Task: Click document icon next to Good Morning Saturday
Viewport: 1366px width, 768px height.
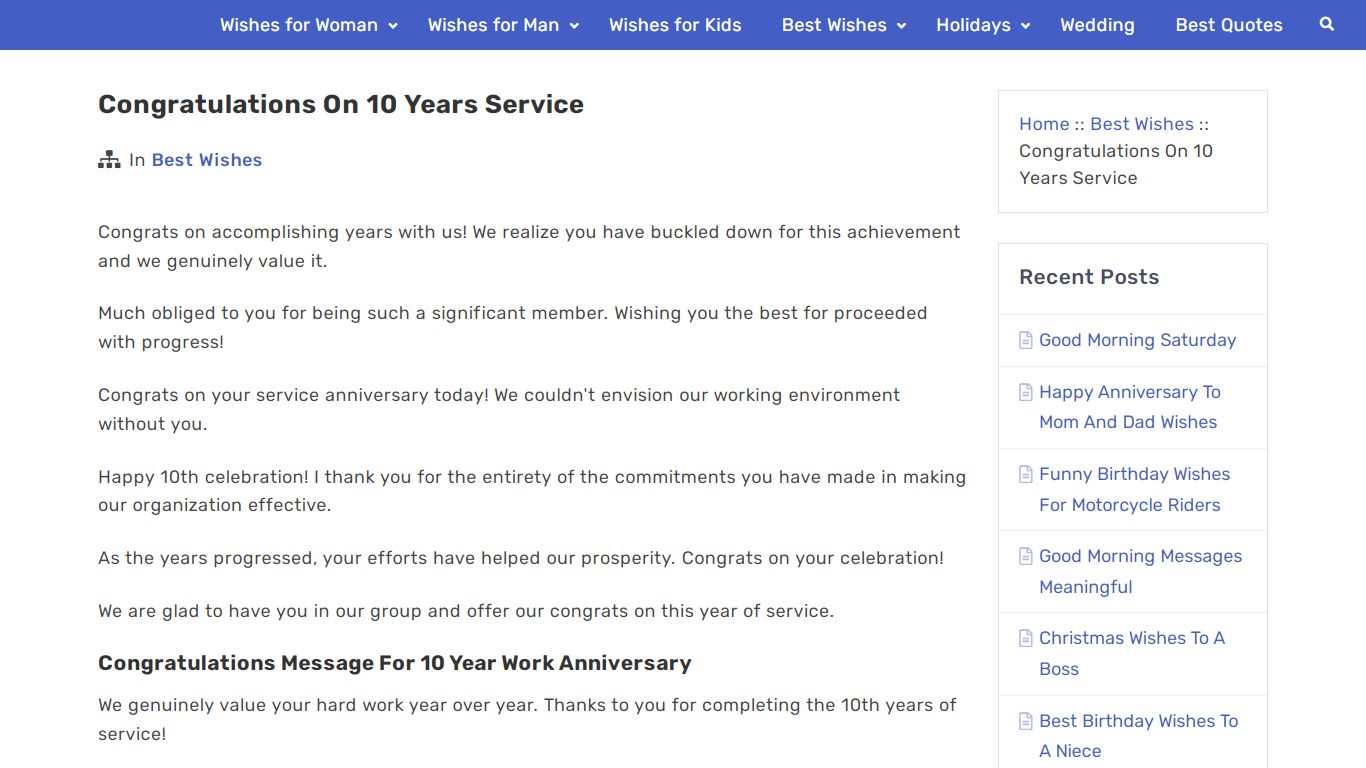Action: tap(1025, 340)
